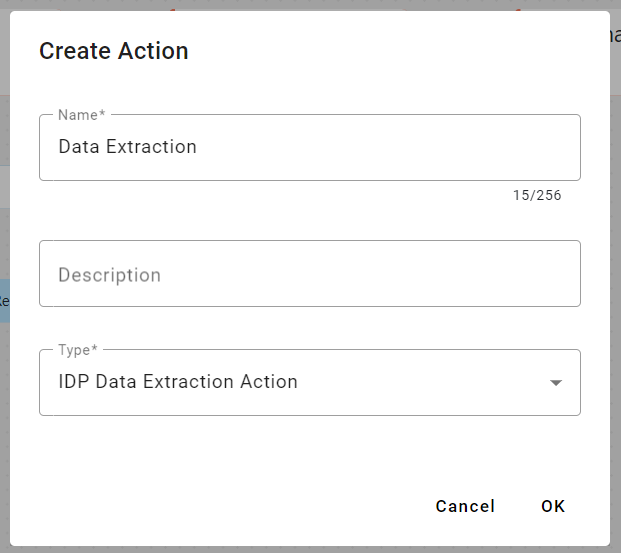This screenshot has width=621, height=553.
Task: Click empty space right of 'Data Extraction'
Action: (x=400, y=148)
